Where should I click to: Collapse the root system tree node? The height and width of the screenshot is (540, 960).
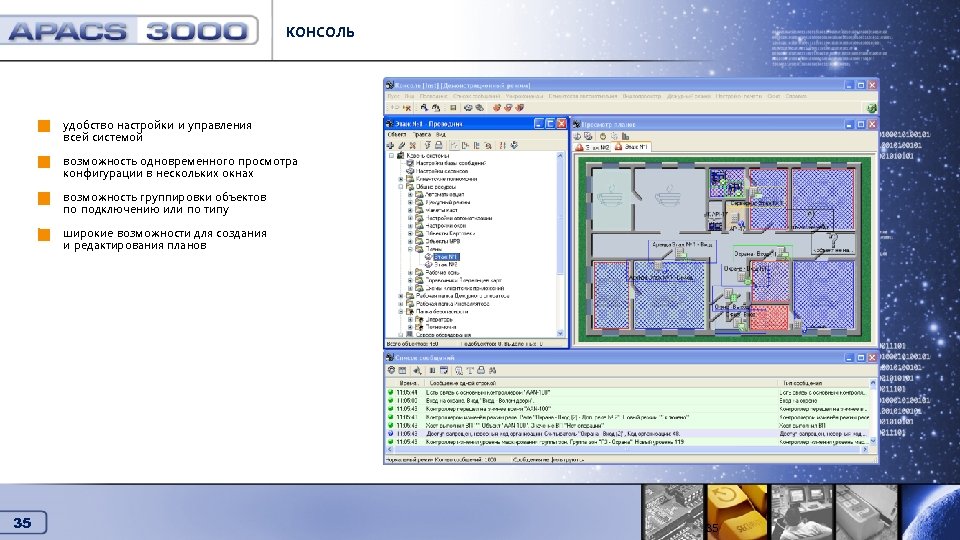(392, 156)
